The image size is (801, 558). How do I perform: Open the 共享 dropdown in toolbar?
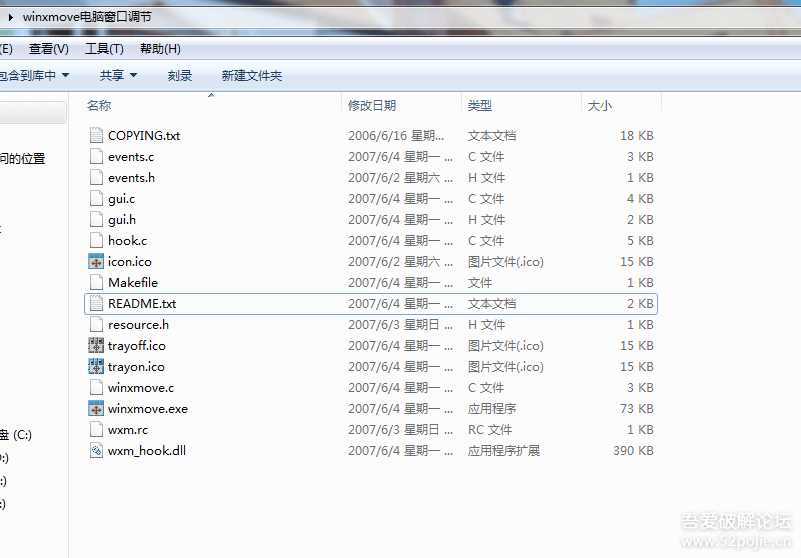(118, 75)
